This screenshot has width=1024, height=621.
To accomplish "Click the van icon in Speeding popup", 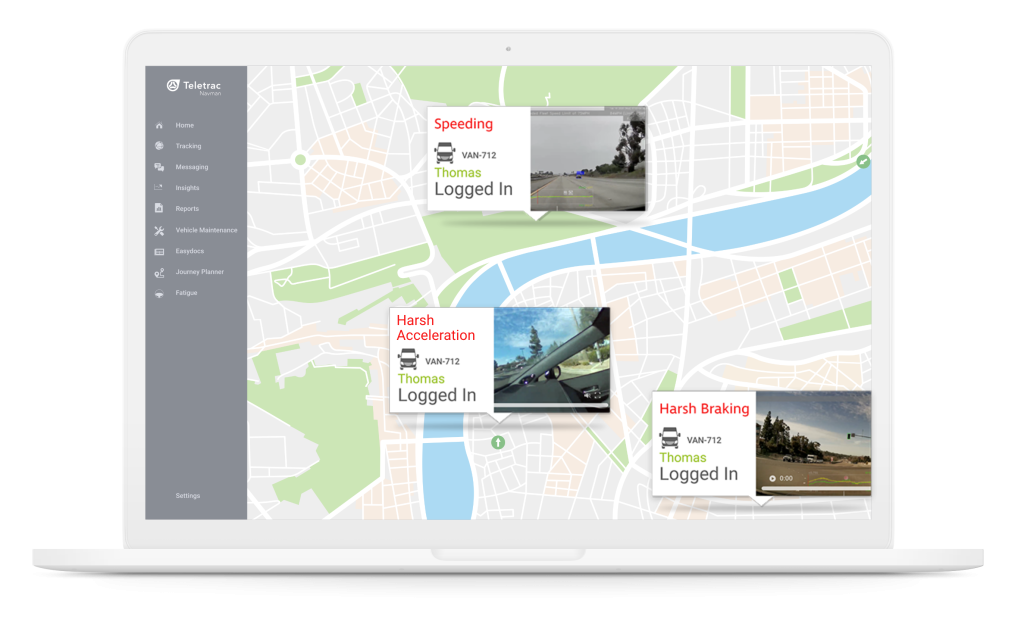I will 445,154.
